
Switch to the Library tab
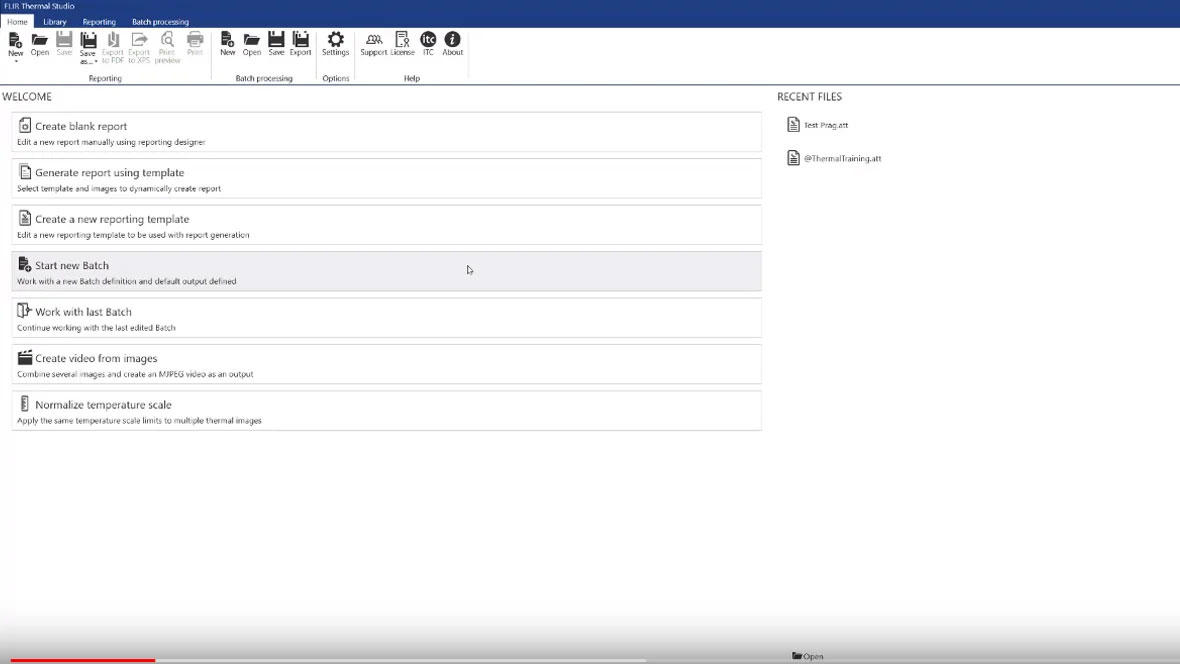click(x=55, y=22)
